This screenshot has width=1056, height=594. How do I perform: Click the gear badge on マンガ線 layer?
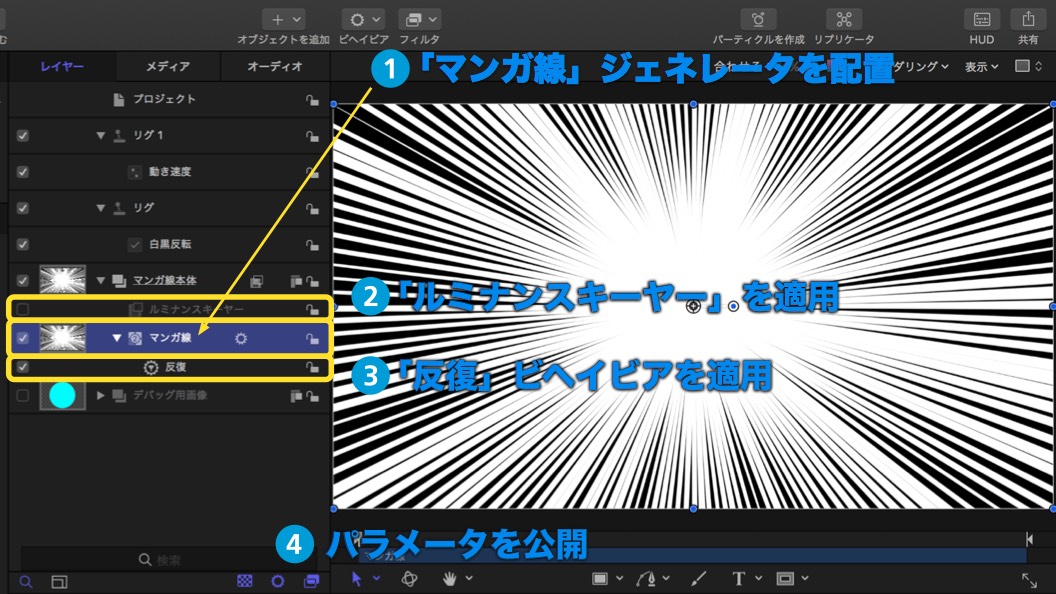click(x=240, y=338)
